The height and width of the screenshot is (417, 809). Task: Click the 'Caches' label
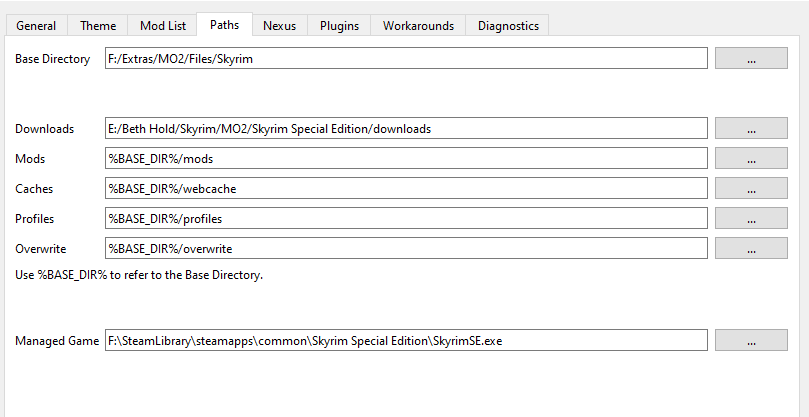[34, 189]
